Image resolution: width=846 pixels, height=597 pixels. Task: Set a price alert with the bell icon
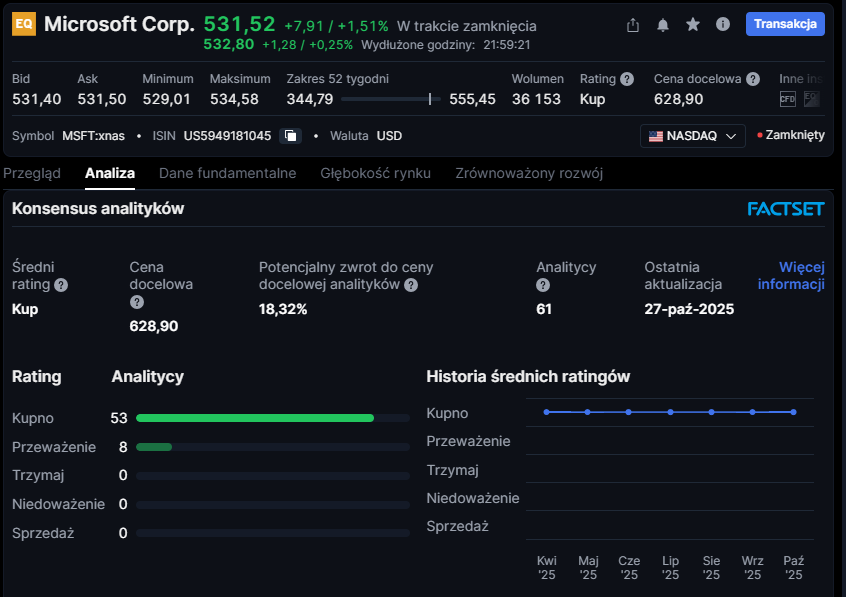[662, 25]
